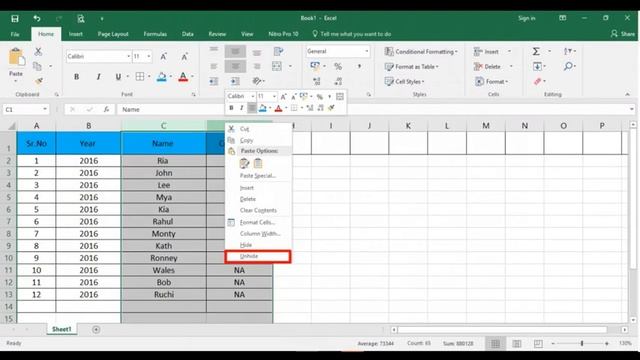Click the Borders icon in the Font group
The width and height of the screenshot is (640, 360).
point(140,77)
